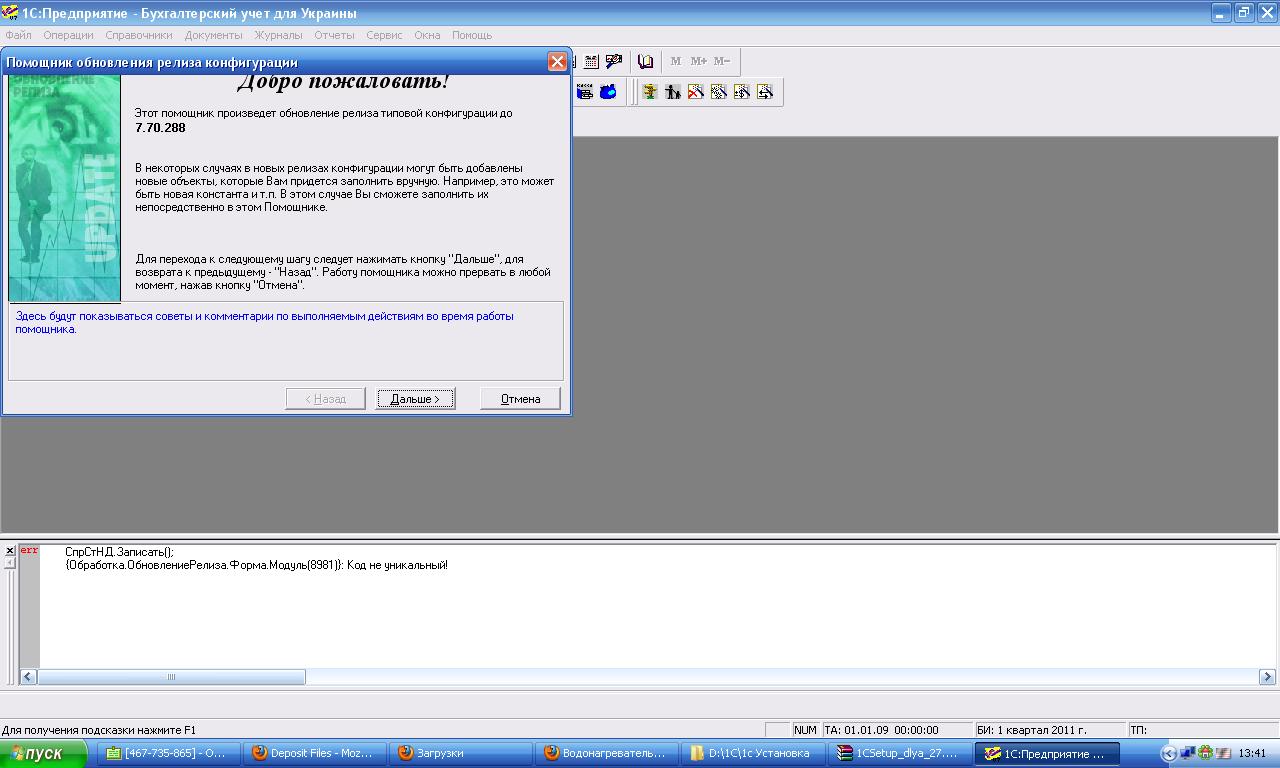The image size is (1280, 768).
Task: Open the Окна menu
Action: pos(427,35)
